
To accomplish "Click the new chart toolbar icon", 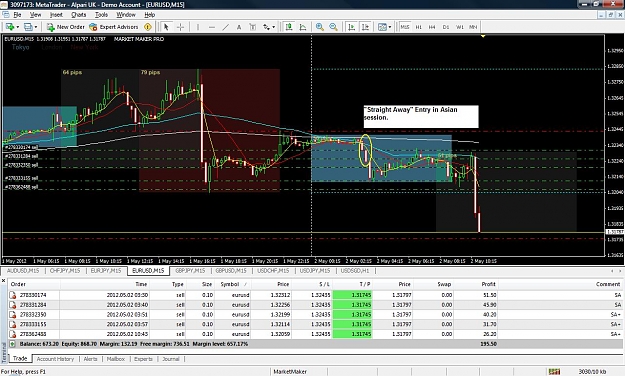I will click(x=10, y=27).
